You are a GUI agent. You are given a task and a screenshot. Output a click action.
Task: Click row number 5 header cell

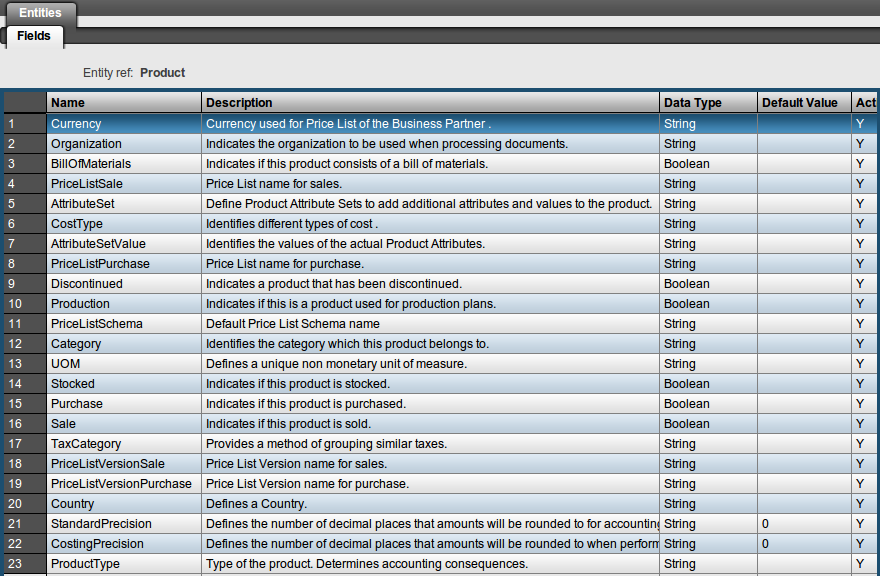[x=24, y=204]
